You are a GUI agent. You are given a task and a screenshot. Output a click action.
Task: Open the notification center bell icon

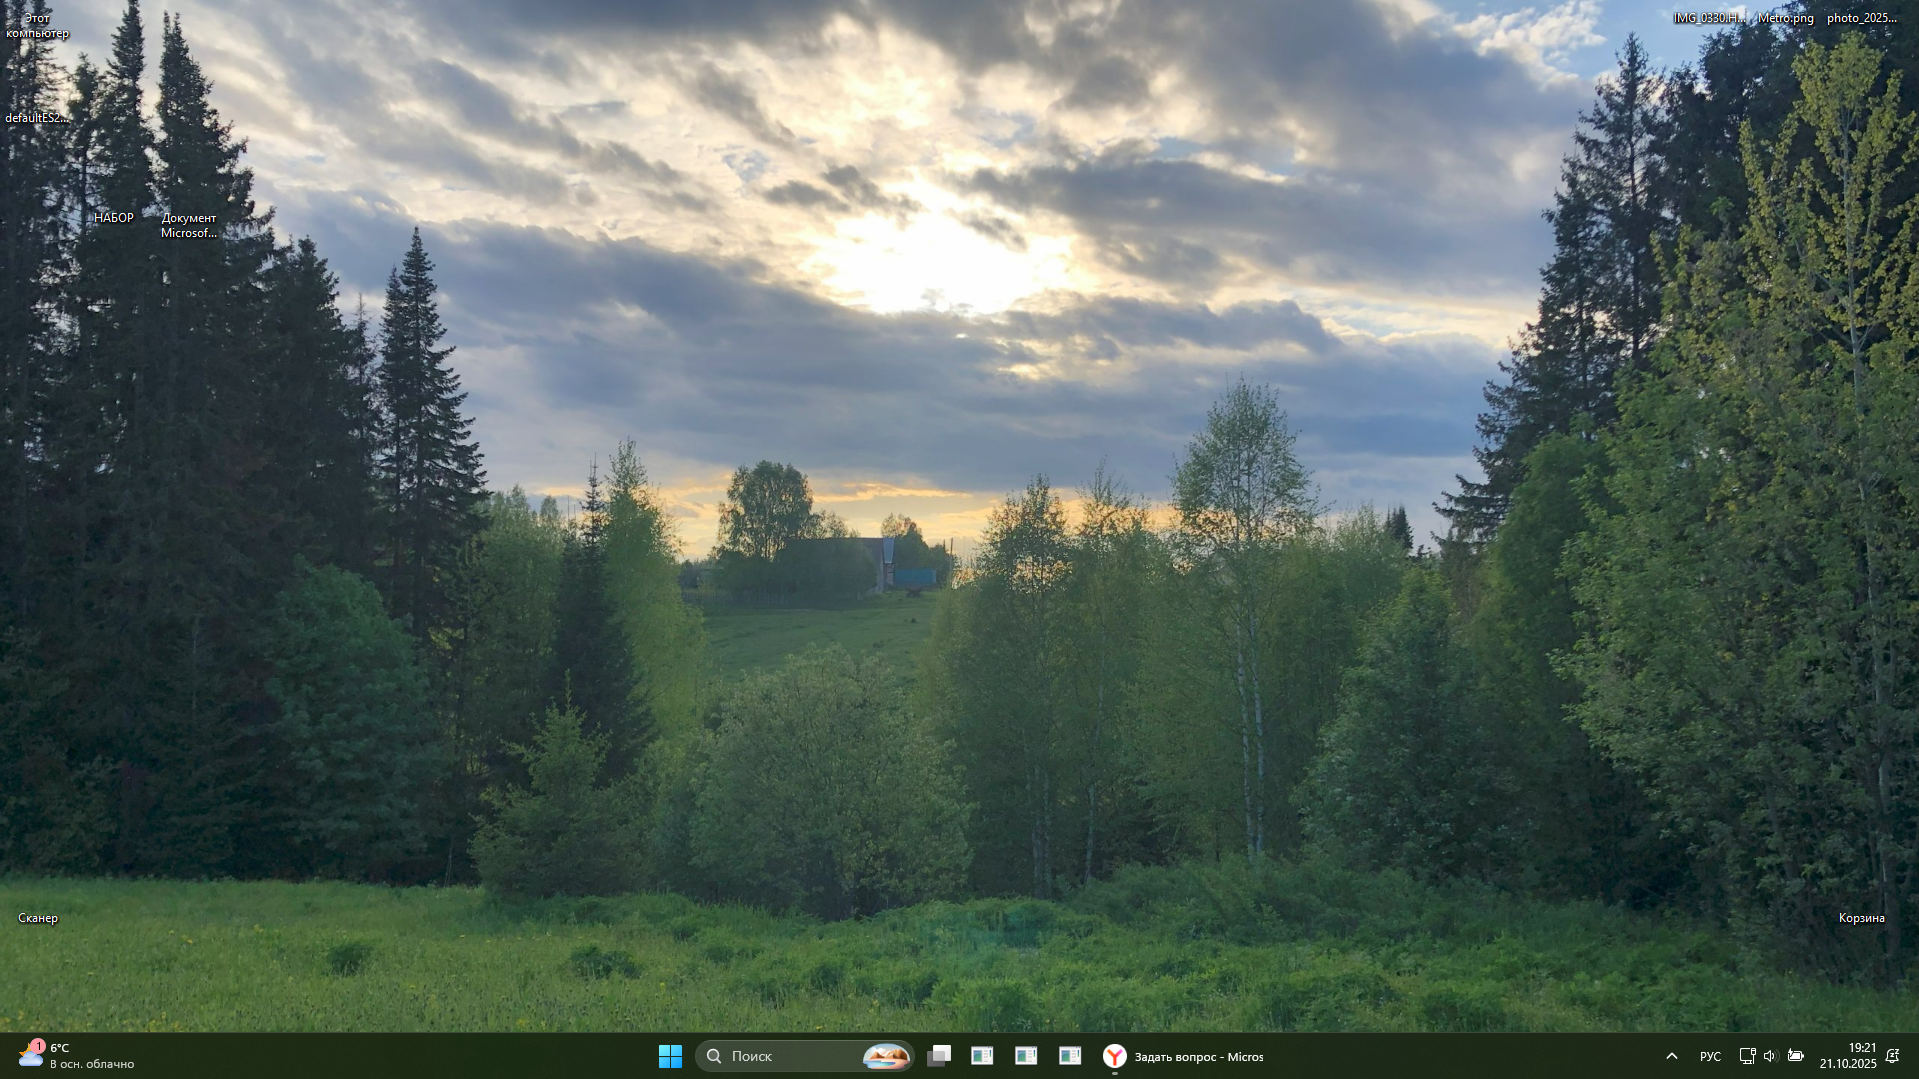click(1892, 1056)
